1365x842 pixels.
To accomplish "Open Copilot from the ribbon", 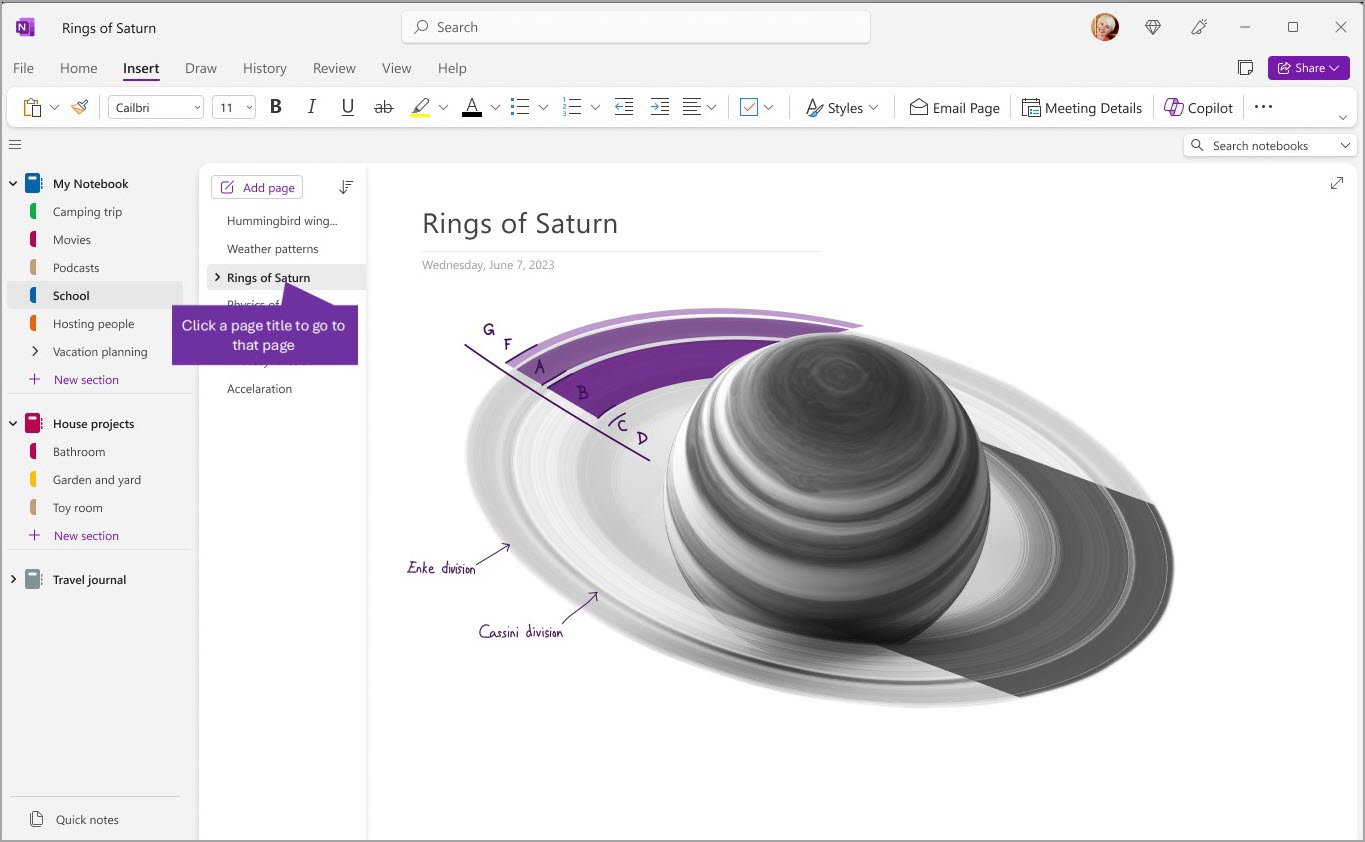I will click(x=1198, y=107).
